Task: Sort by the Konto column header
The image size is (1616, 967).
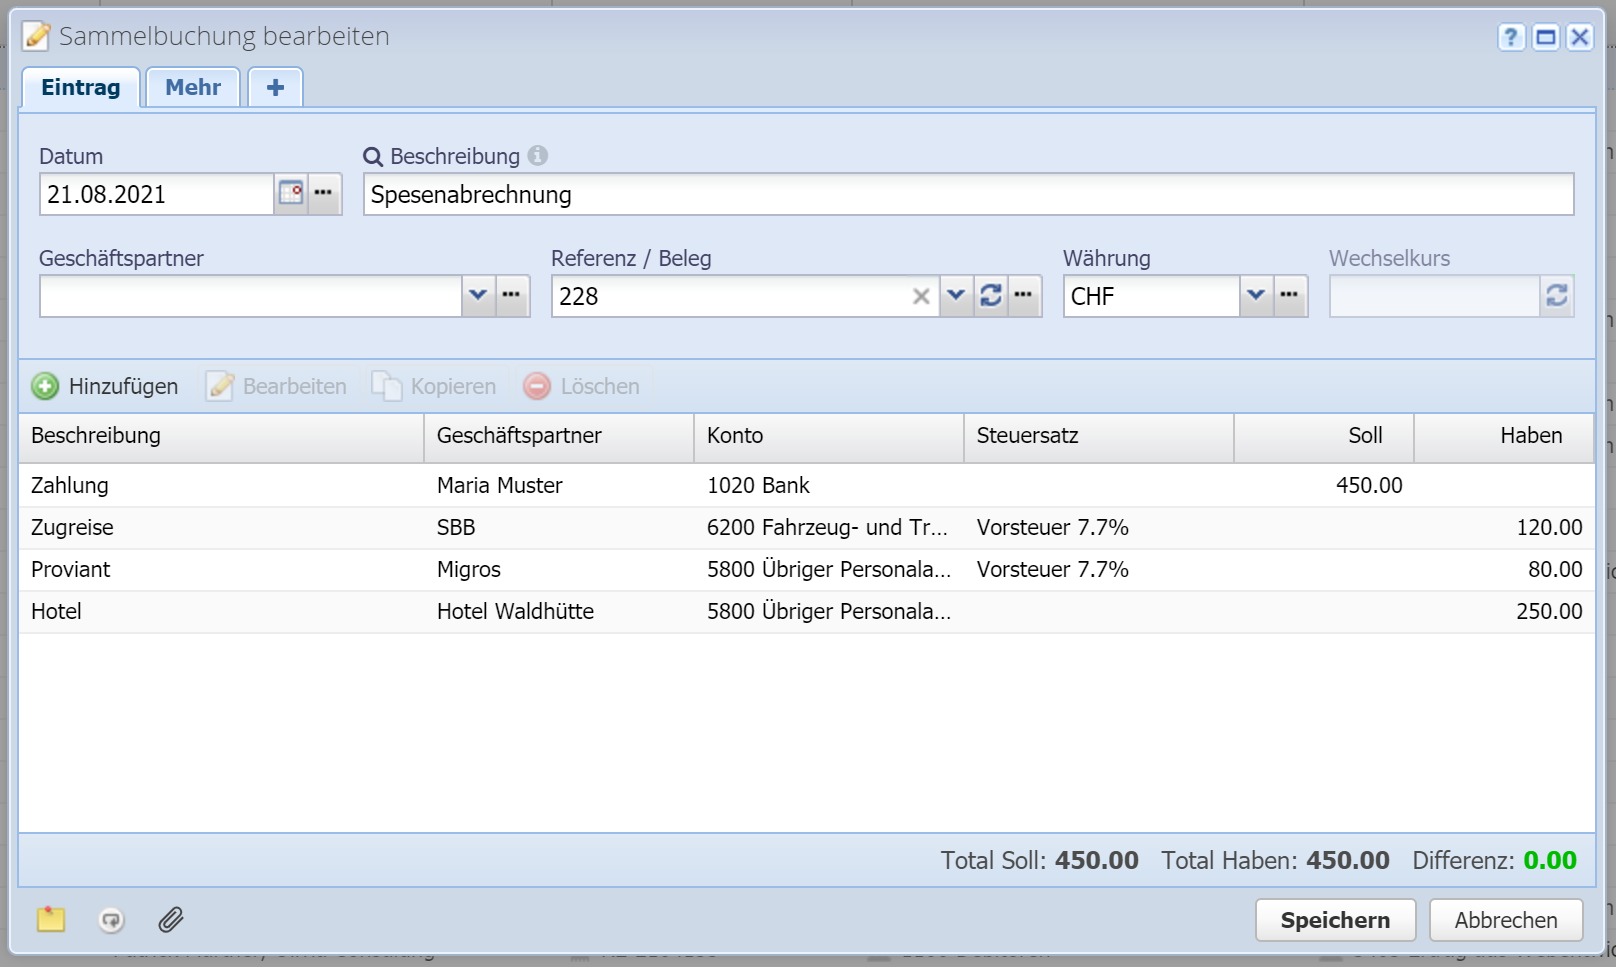Action: point(828,436)
